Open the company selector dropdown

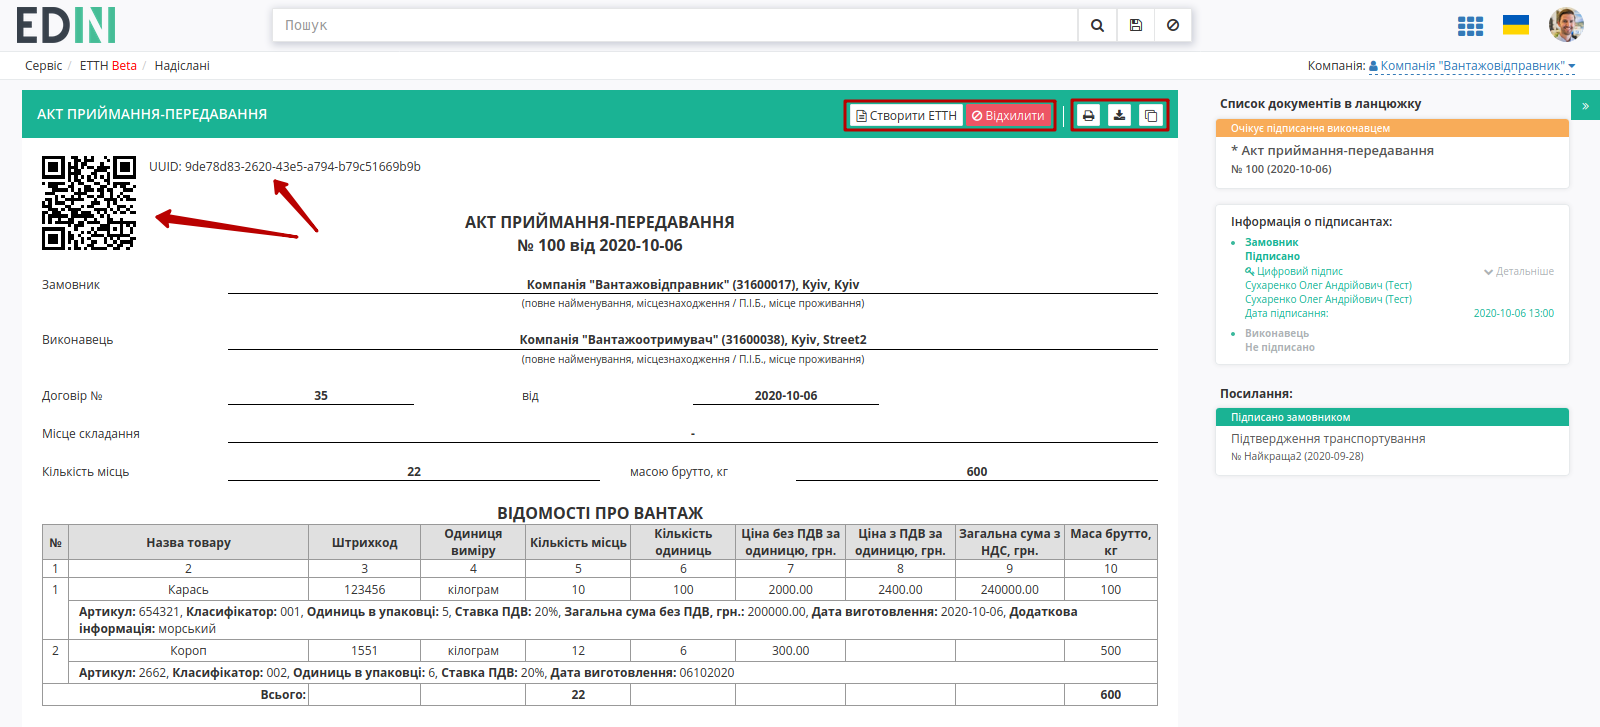[1472, 66]
